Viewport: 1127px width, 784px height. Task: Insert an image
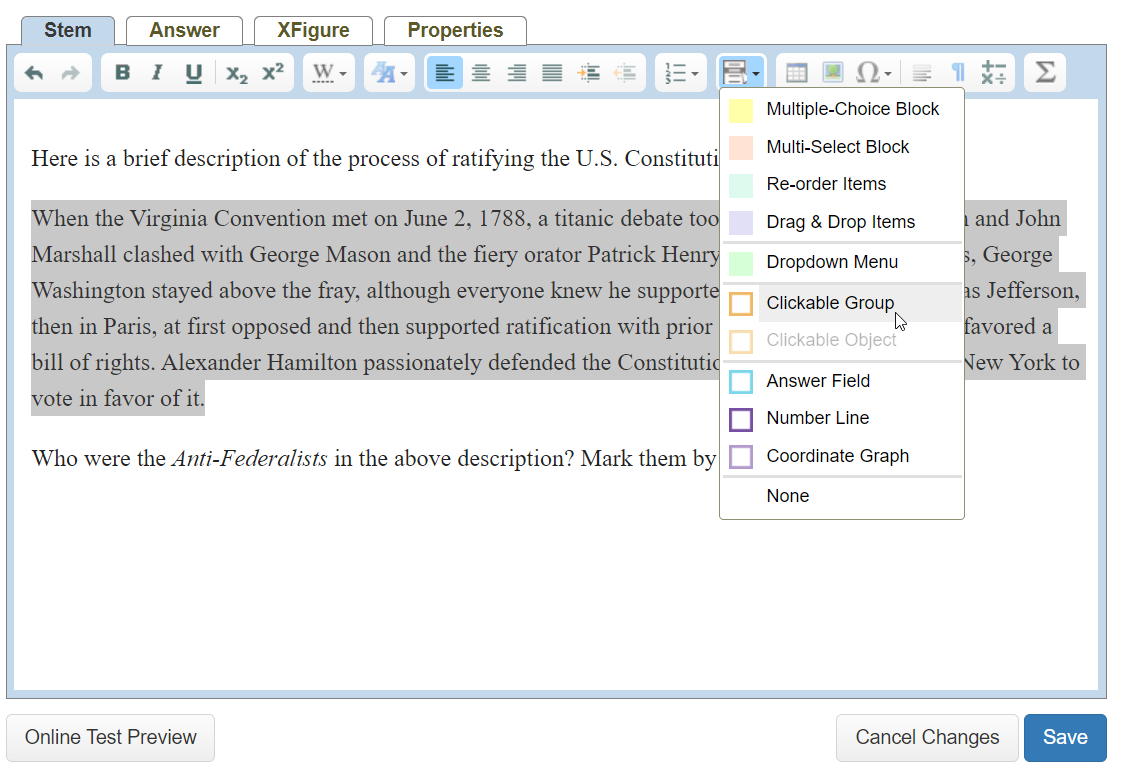[x=832, y=73]
